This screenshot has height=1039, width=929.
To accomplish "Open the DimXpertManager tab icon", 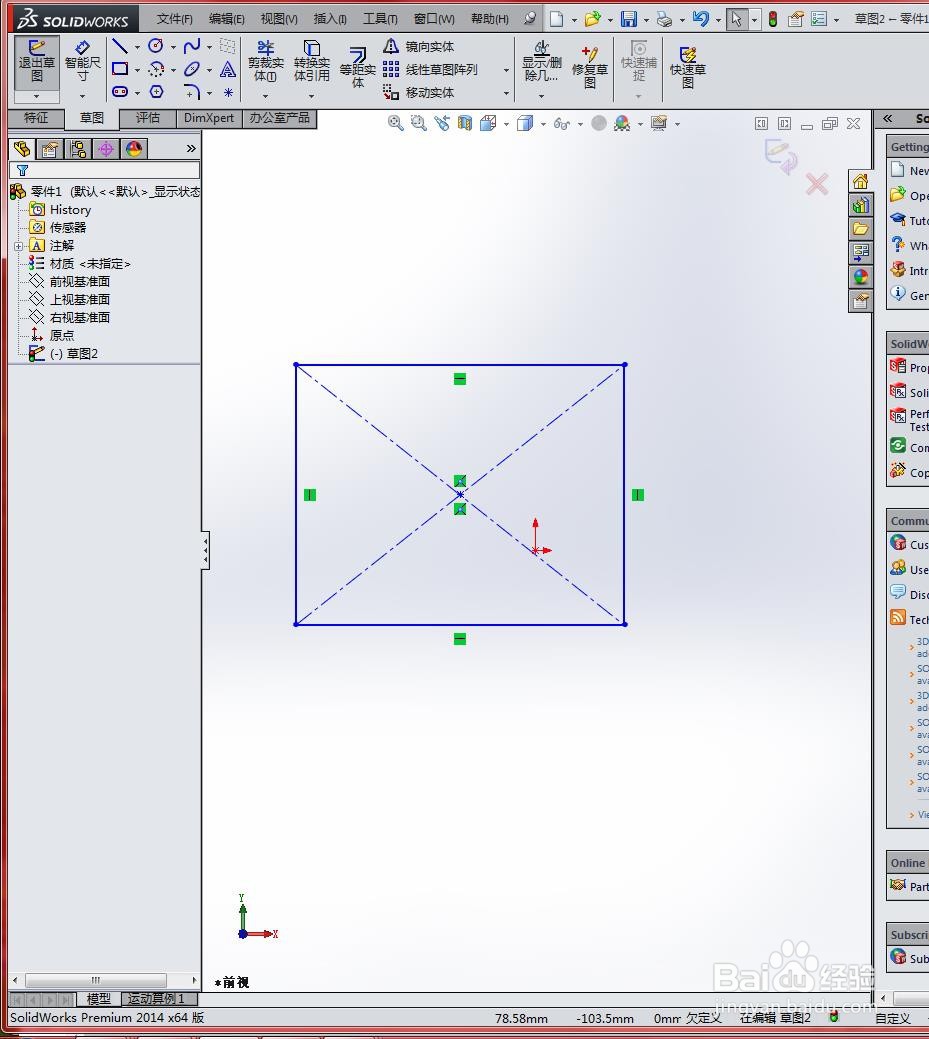I will [x=106, y=149].
